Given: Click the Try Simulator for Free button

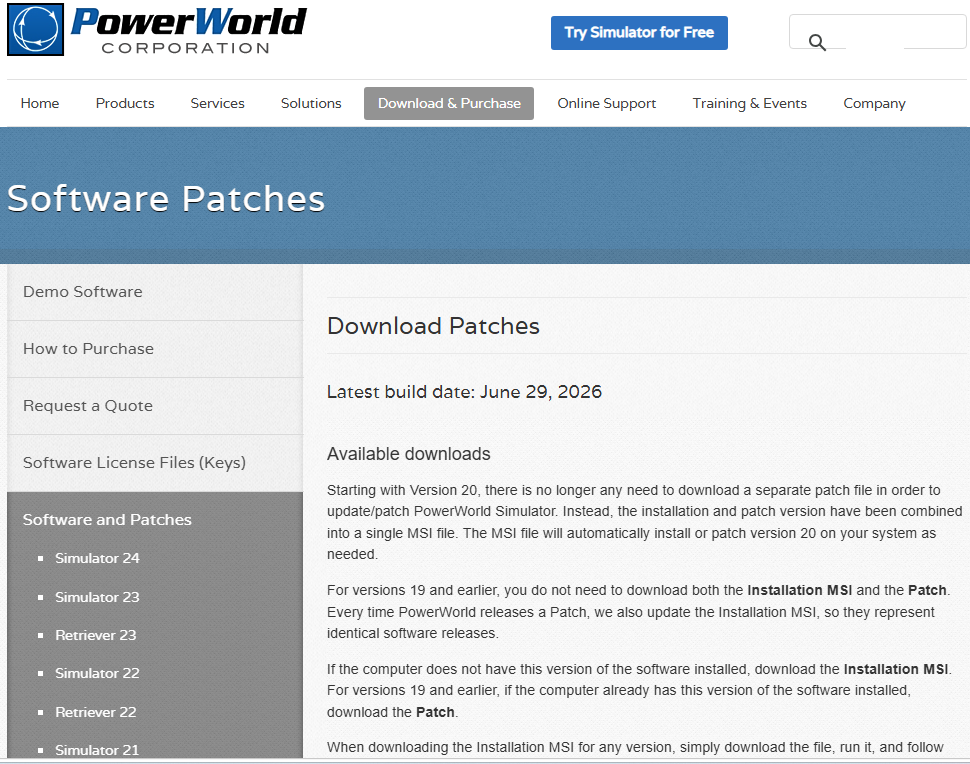Looking at the screenshot, I should [x=639, y=33].
